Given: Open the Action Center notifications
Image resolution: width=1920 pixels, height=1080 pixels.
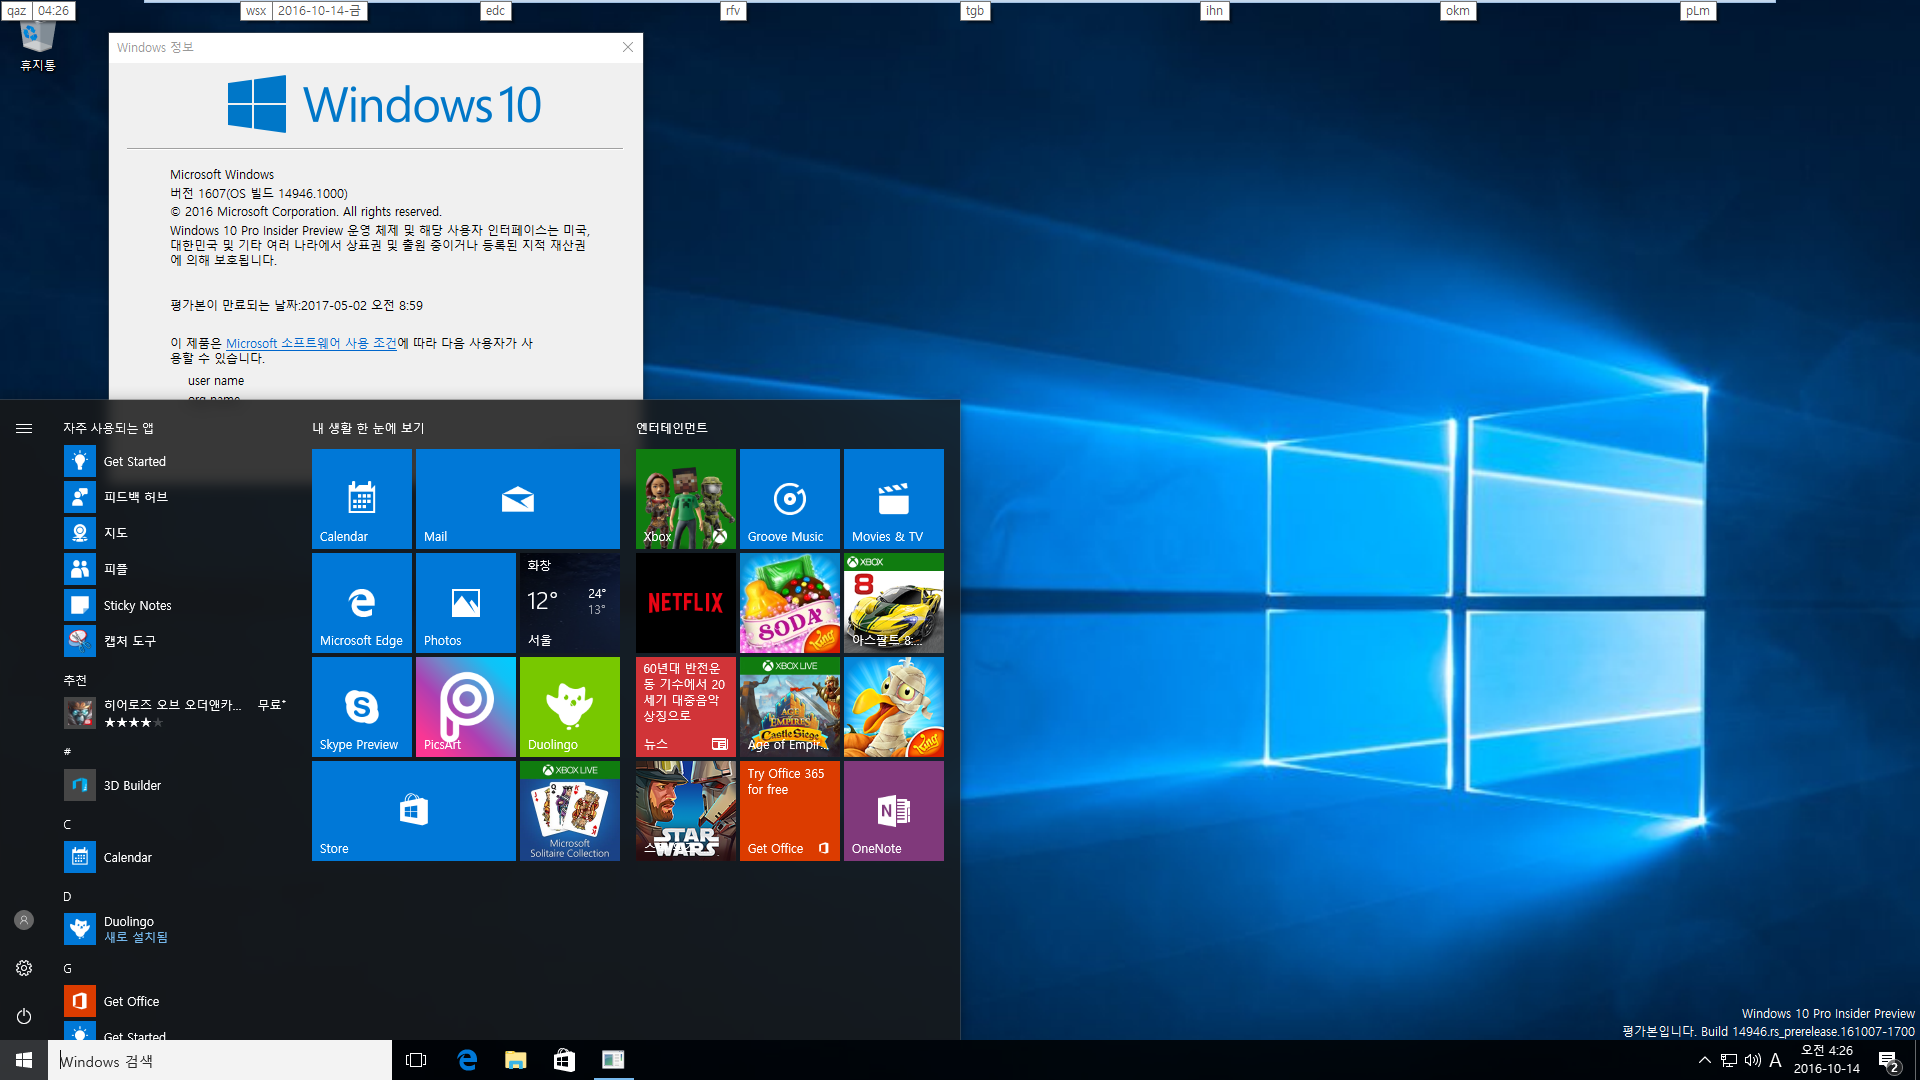Looking at the screenshot, I should pyautogui.click(x=1888, y=1060).
